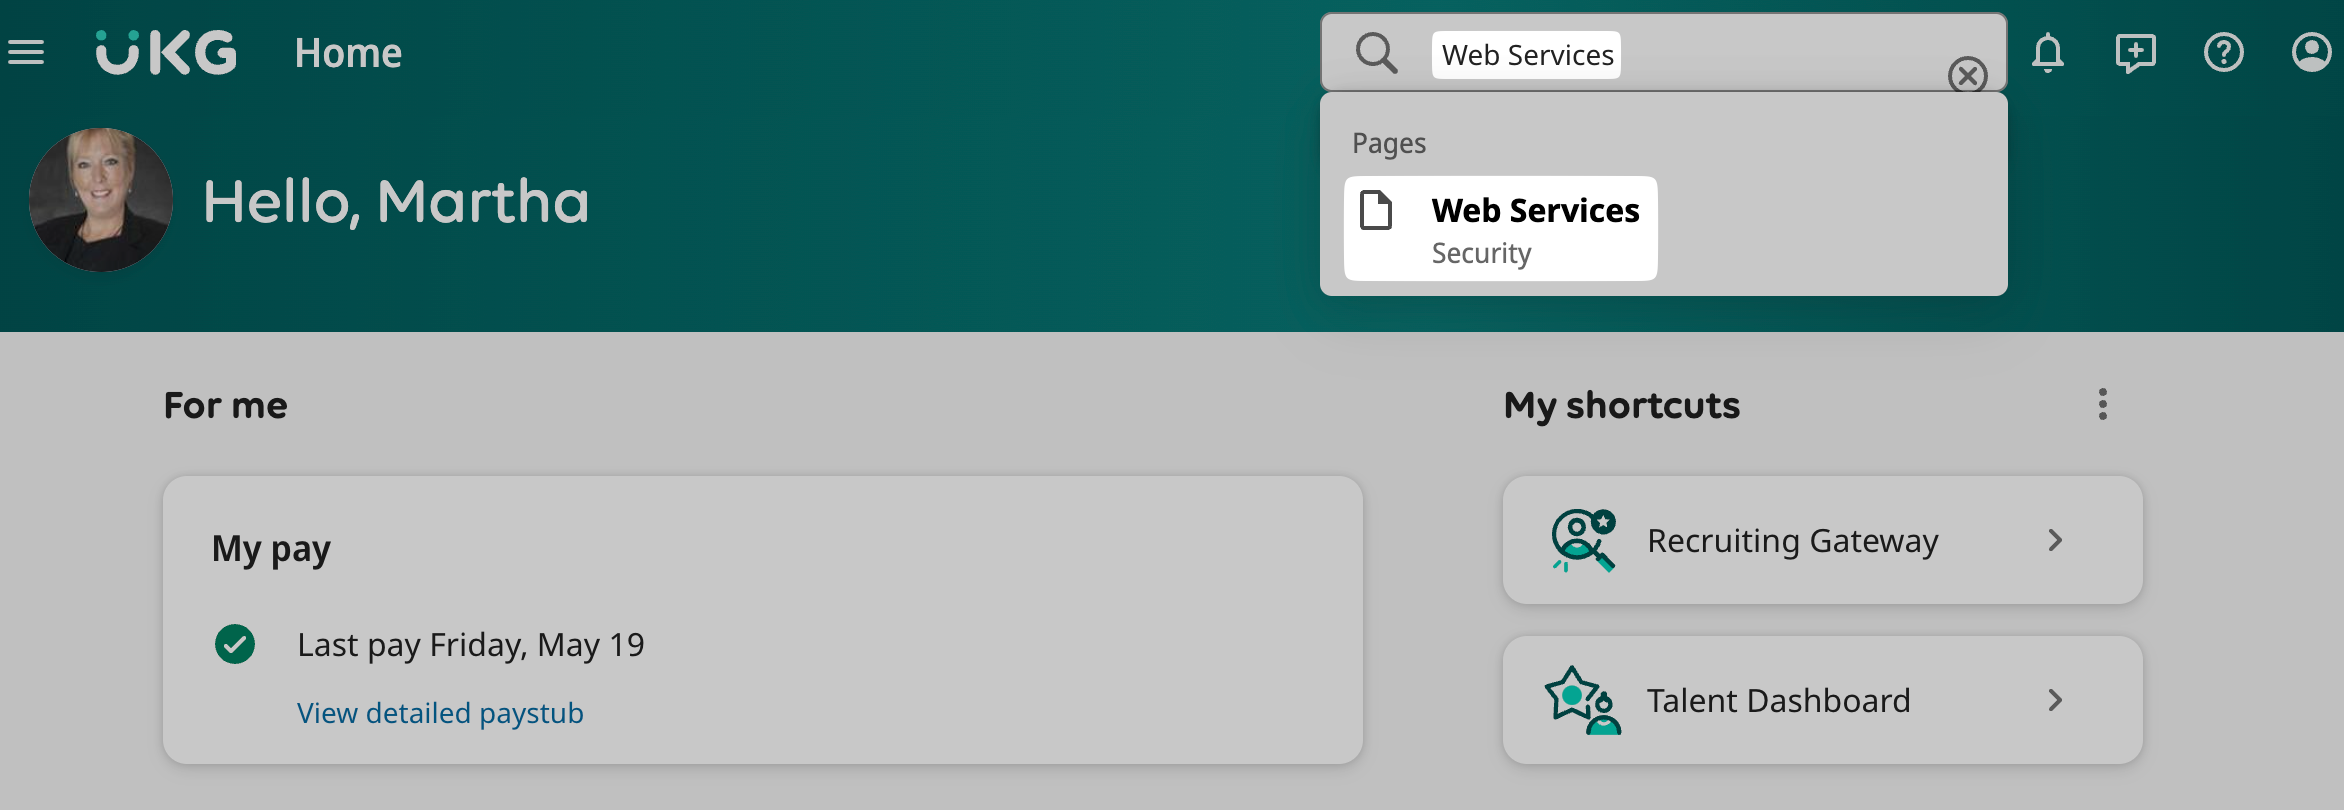The width and height of the screenshot is (2344, 810).
Task: Click the Recruiting Gateway magnifier icon
Action: click(x=1582, y=540)
